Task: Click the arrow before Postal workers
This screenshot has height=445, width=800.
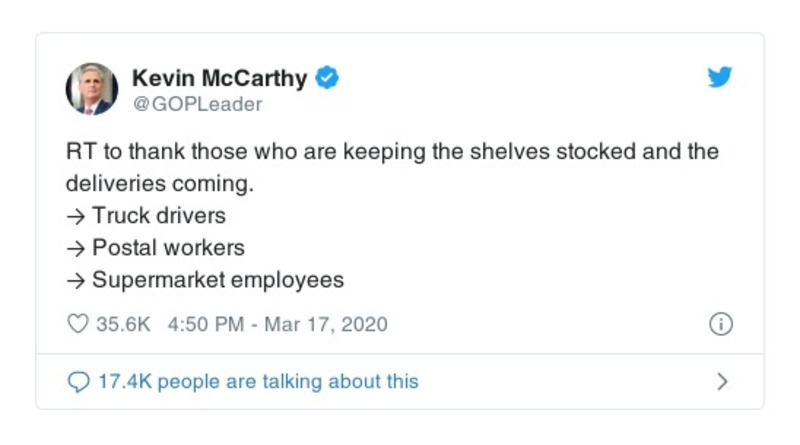Action: (75, 248)
